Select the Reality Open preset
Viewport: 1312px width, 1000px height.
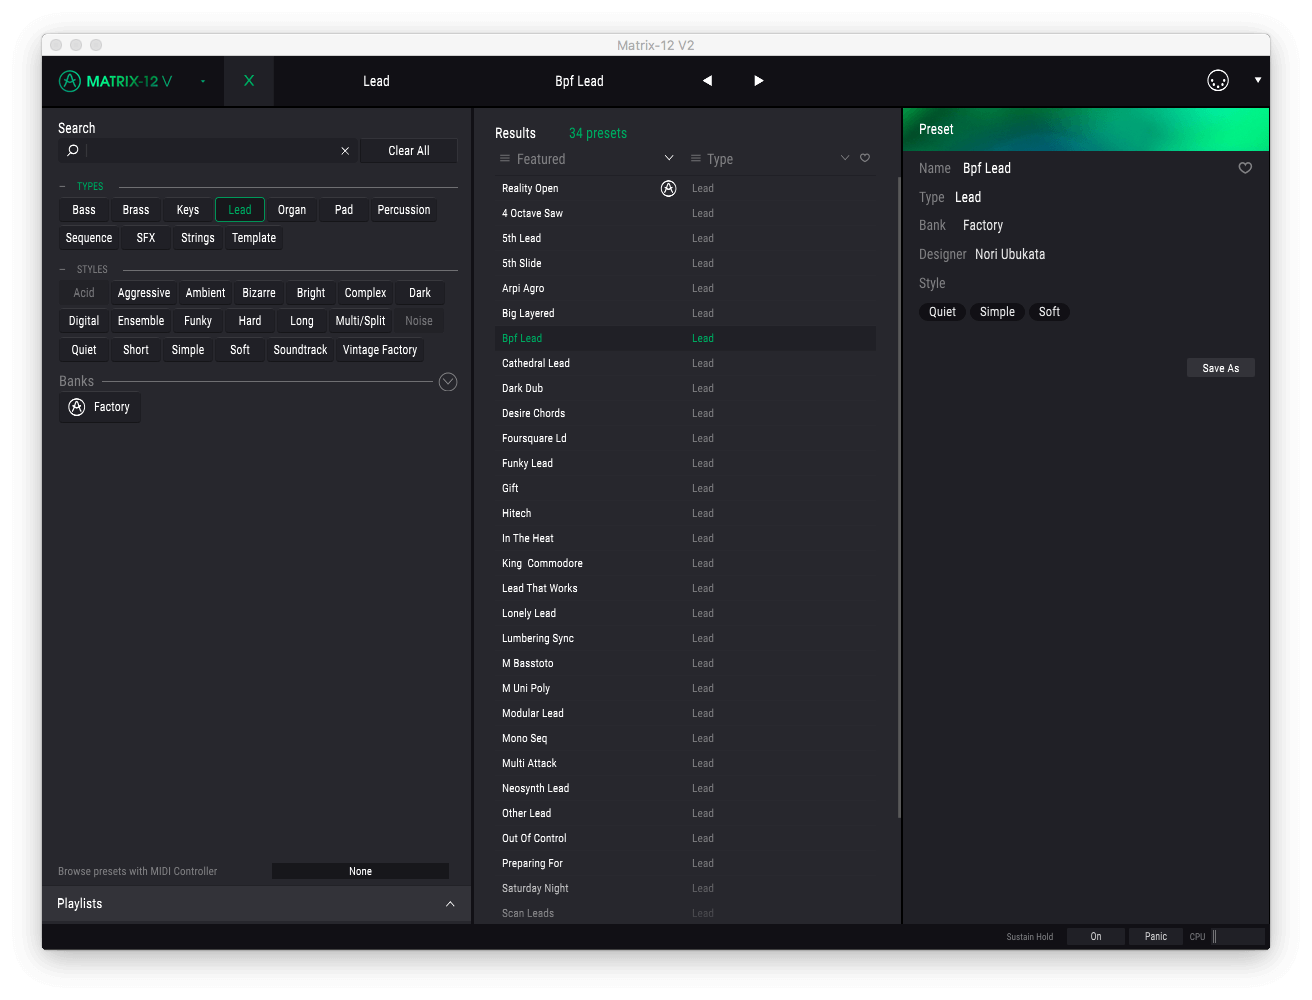(x=686, y=188)
